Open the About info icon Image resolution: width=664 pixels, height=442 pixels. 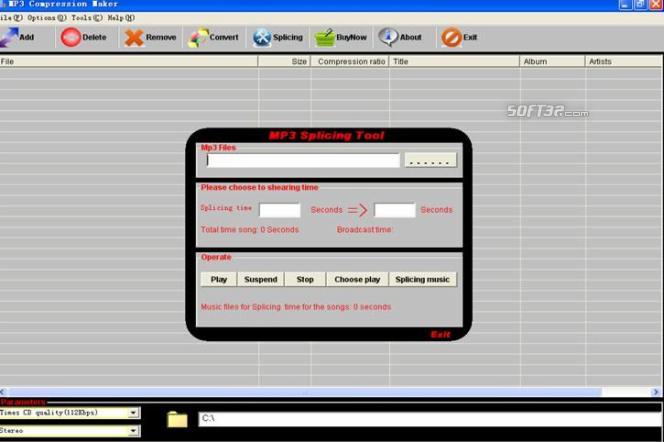[388, 37]
